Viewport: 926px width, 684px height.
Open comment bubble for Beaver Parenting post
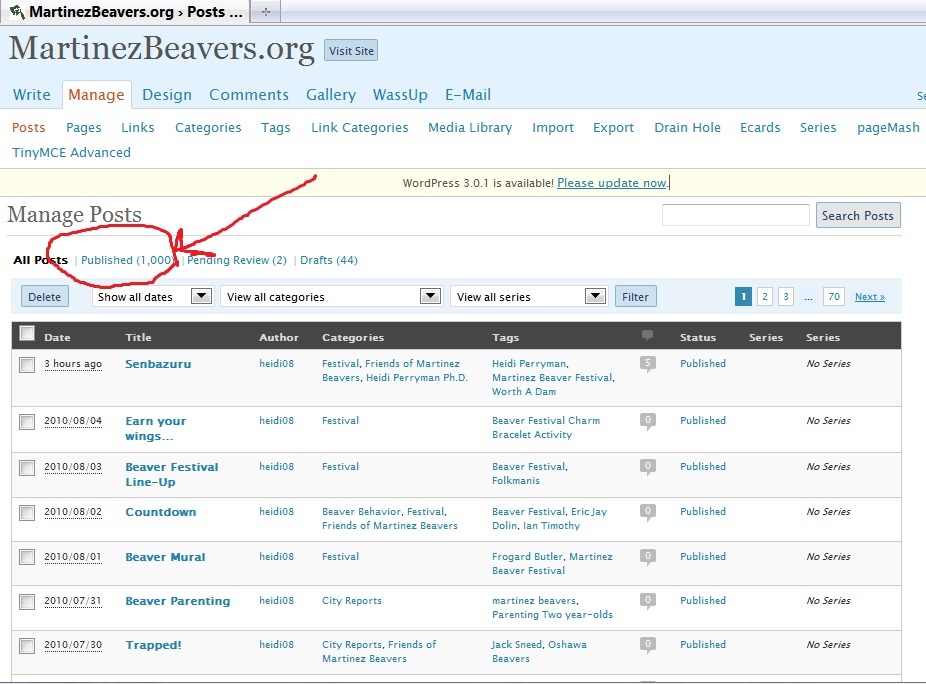[648, 601]
